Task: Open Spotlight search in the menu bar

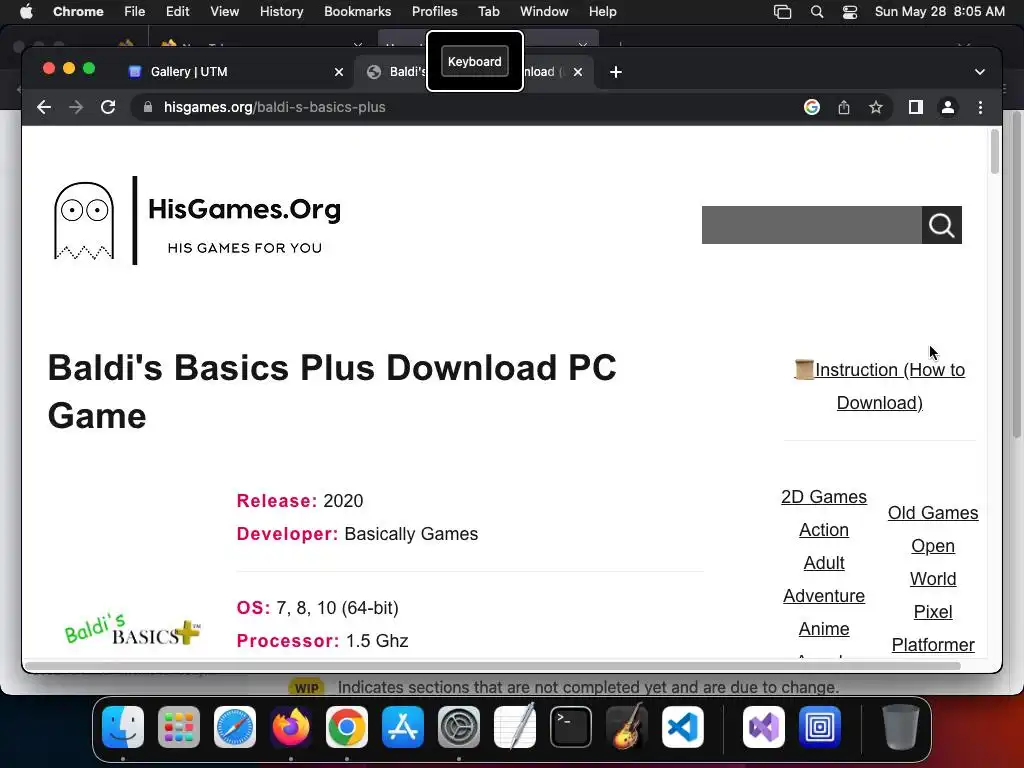Action: (816, 12)
